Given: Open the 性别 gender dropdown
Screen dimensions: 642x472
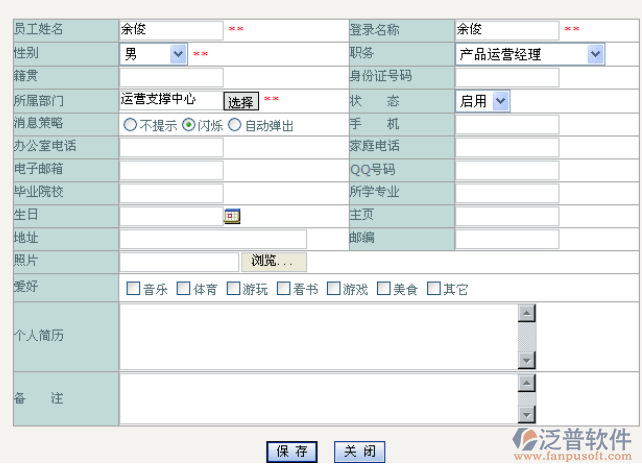Looking at the screenshot, I should click(x=178, y=54).
